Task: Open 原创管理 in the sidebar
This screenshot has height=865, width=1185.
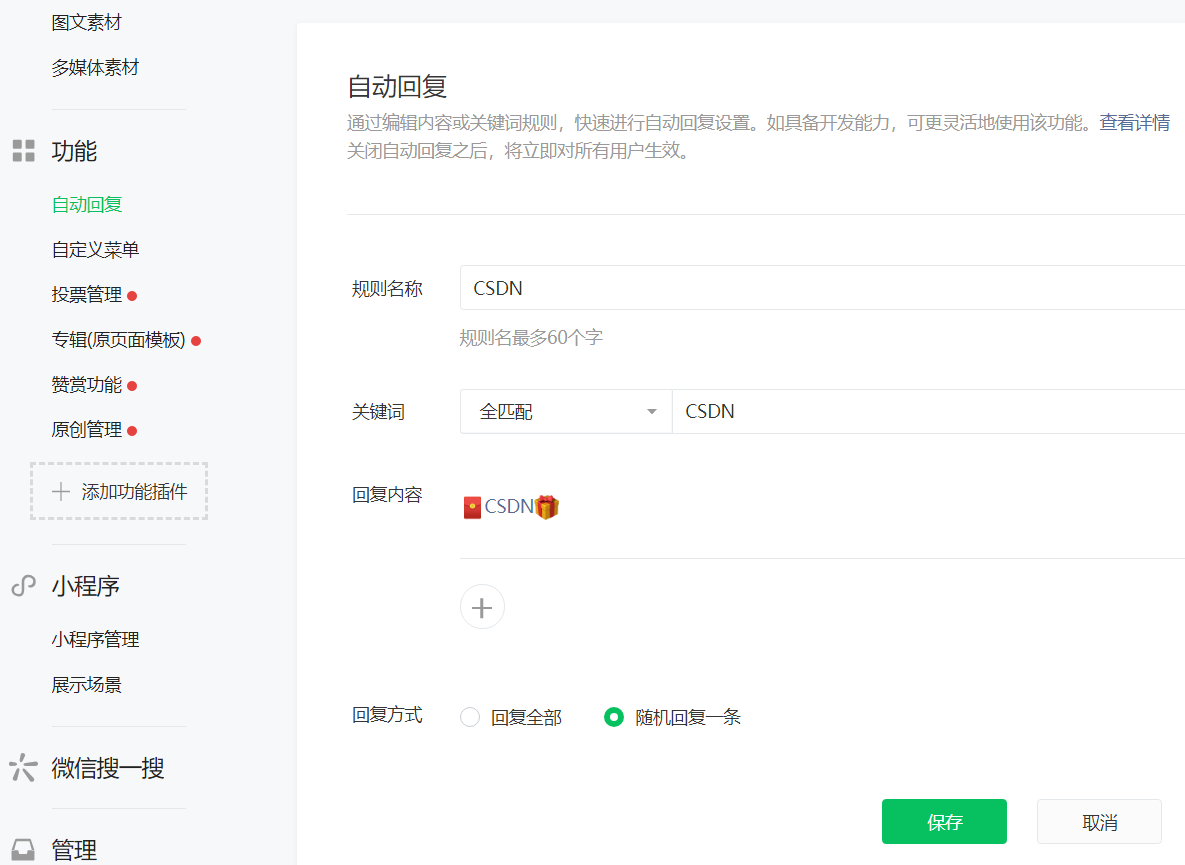Action: click(x=87, y=431)
